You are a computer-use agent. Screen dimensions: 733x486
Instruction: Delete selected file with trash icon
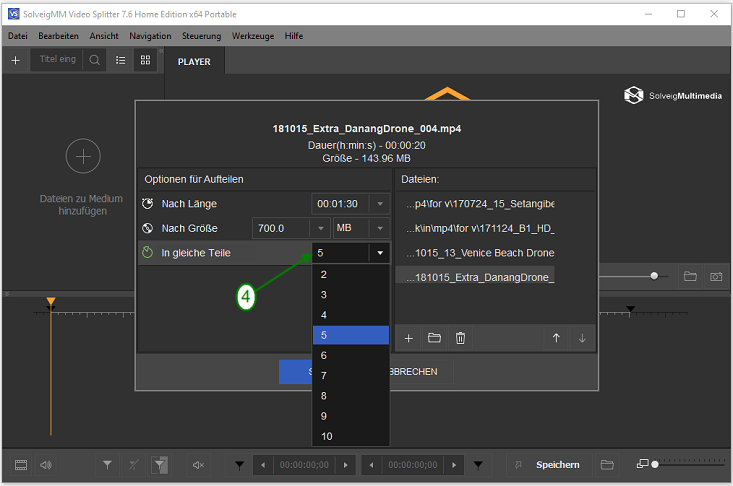click(460, 338)
